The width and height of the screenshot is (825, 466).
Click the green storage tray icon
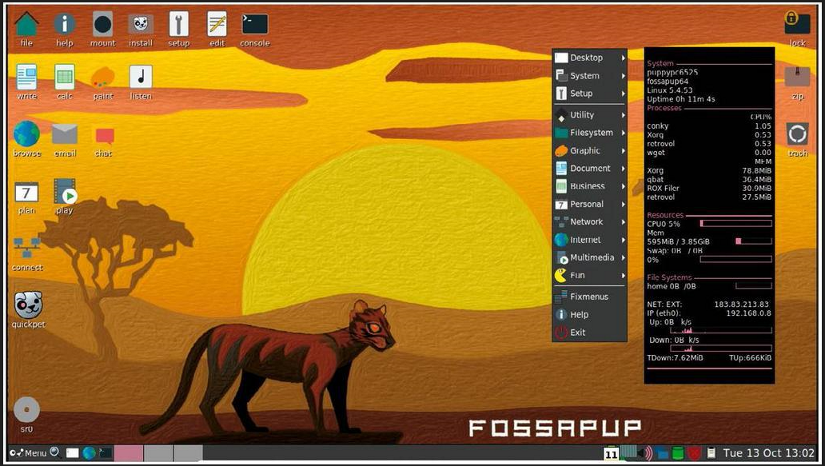[678, 453]
